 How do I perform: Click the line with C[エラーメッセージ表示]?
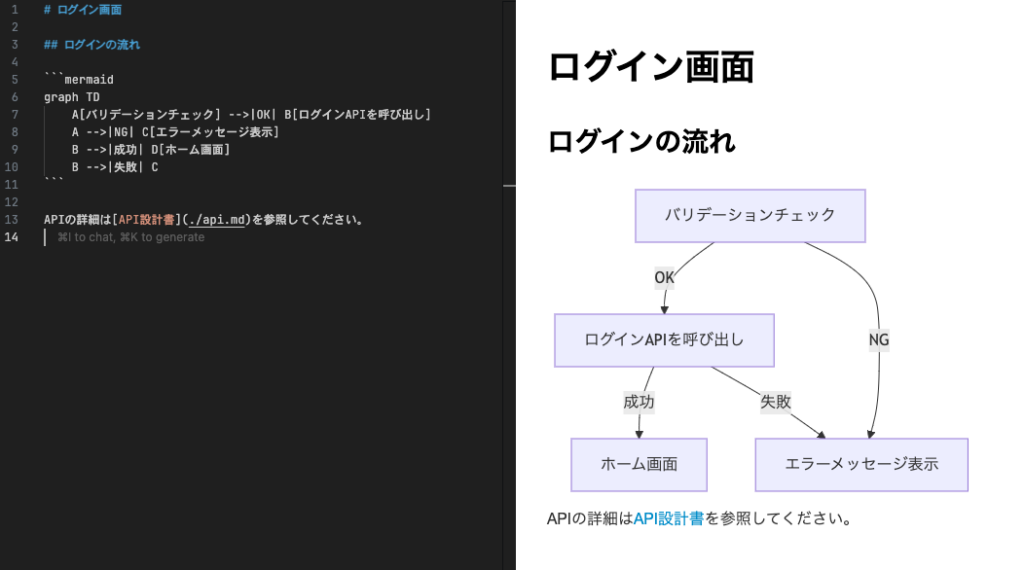click(176, 133)
